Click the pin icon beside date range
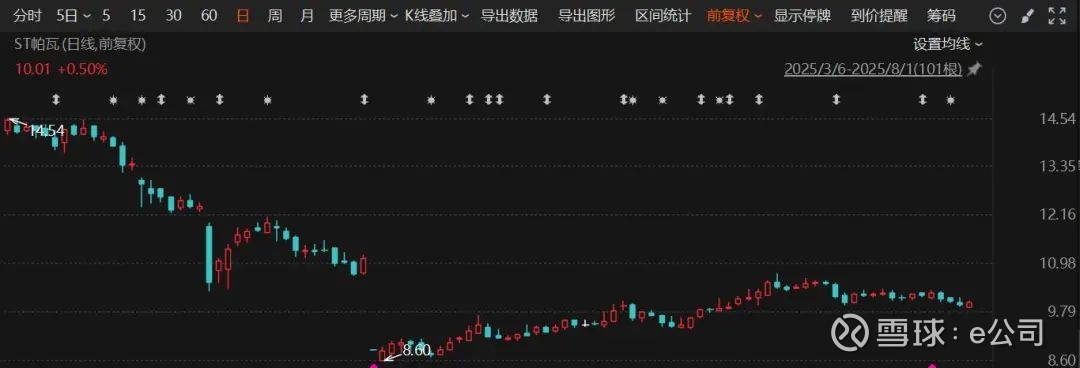The image size is (1080, 368). click(x=974, y=69)
